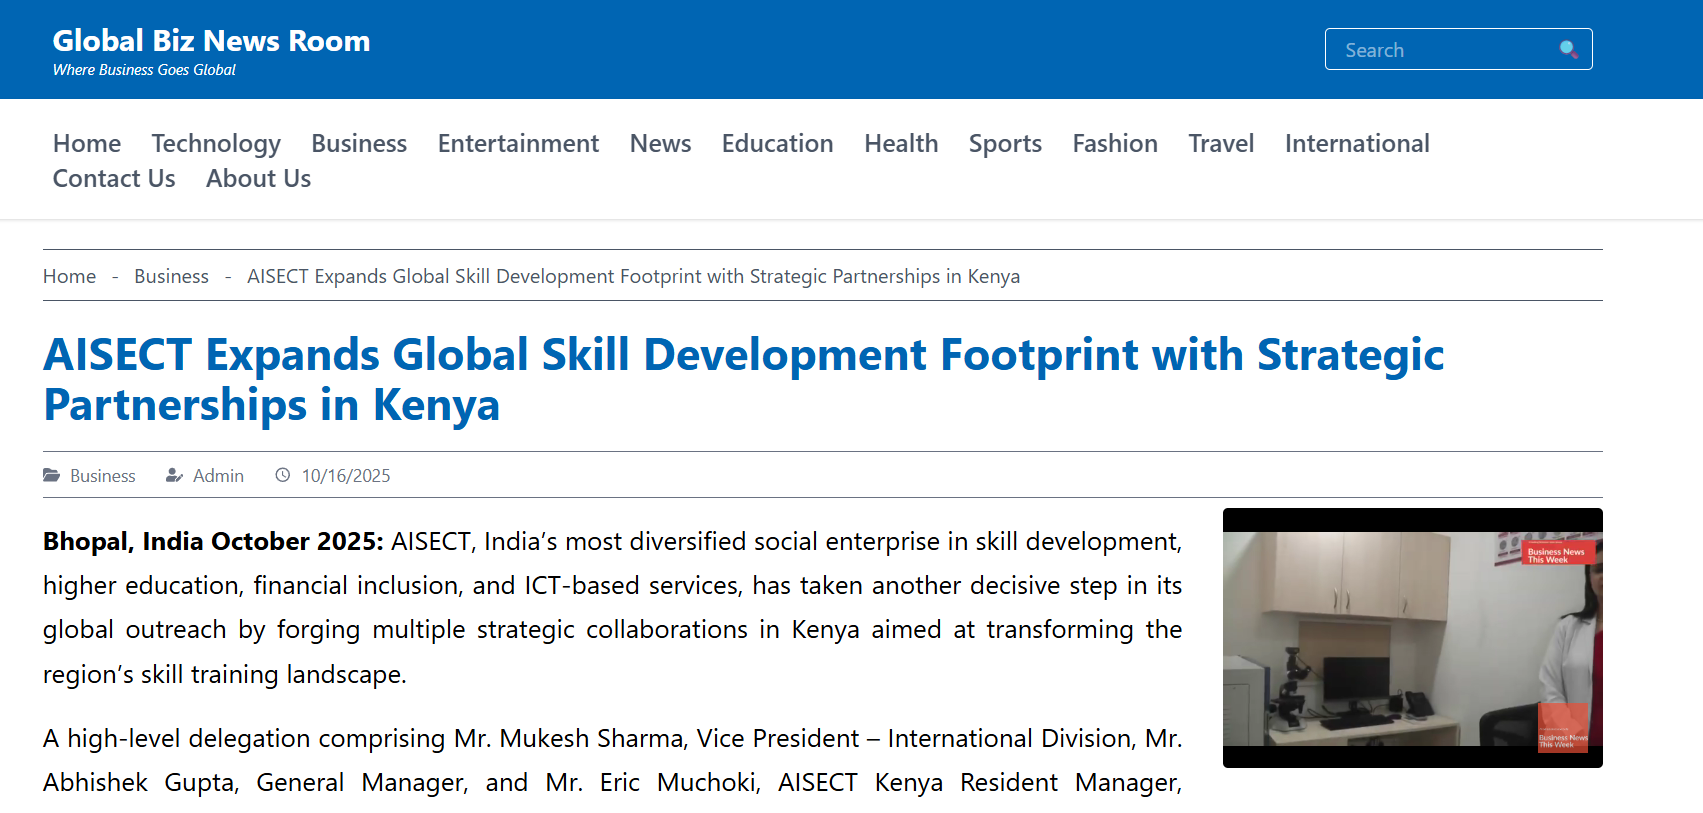Open the Education menu item

(777, 144)
